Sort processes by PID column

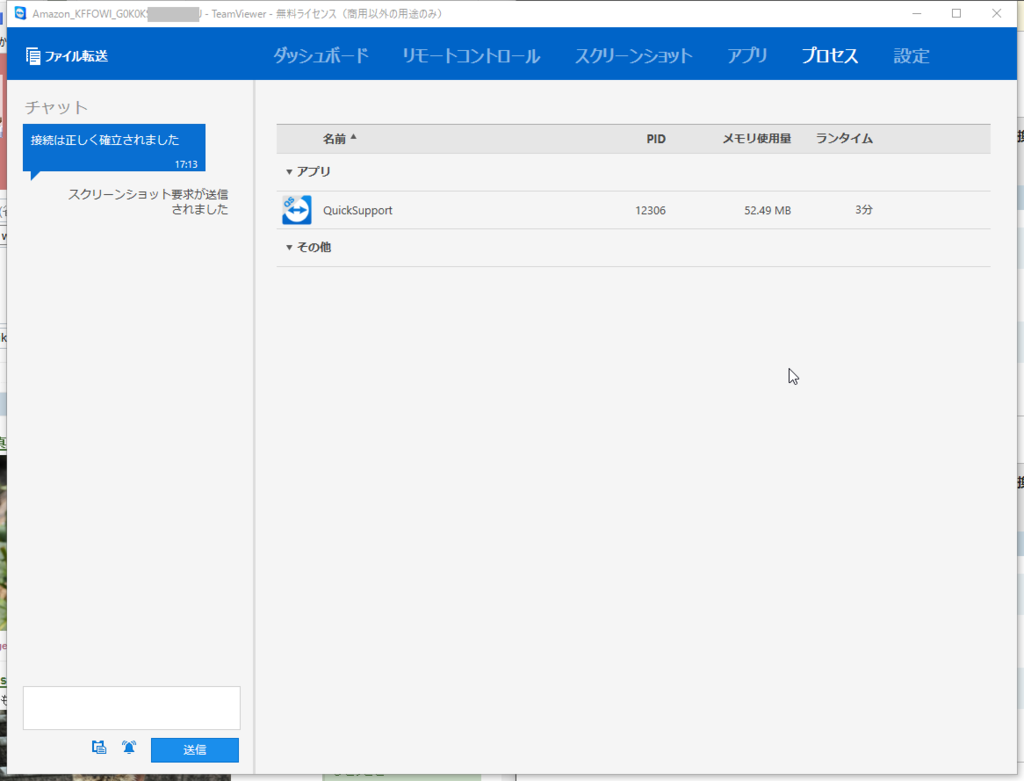[x=656, y=138]
